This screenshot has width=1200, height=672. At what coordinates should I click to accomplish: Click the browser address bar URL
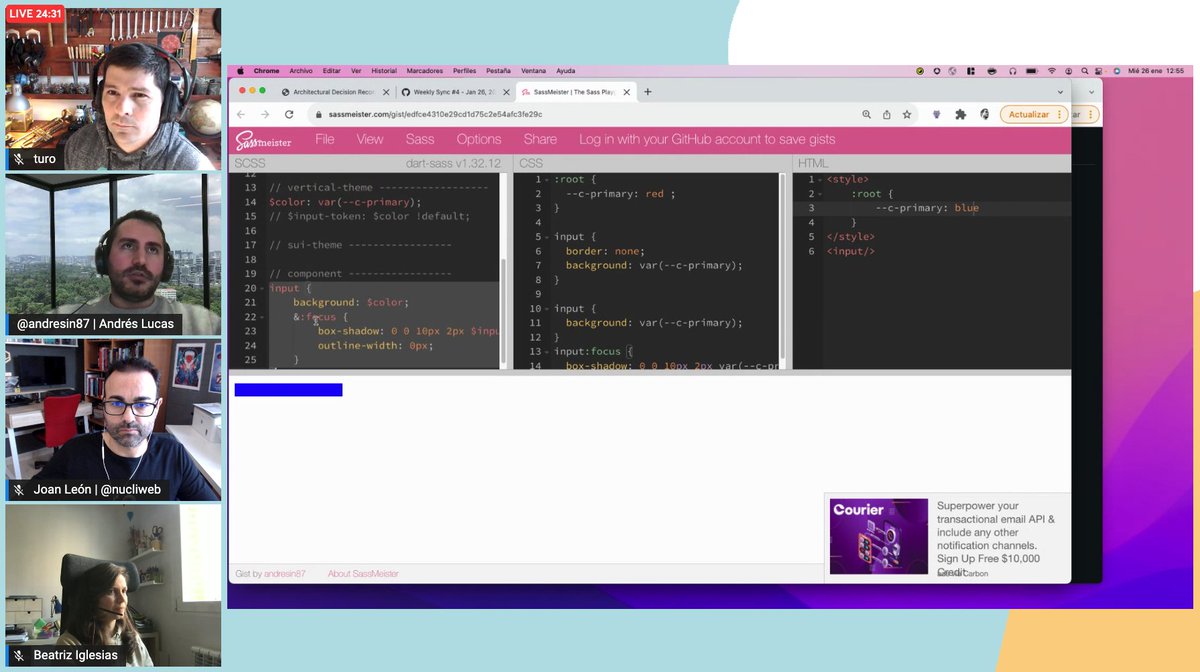(x=435, y=114)
